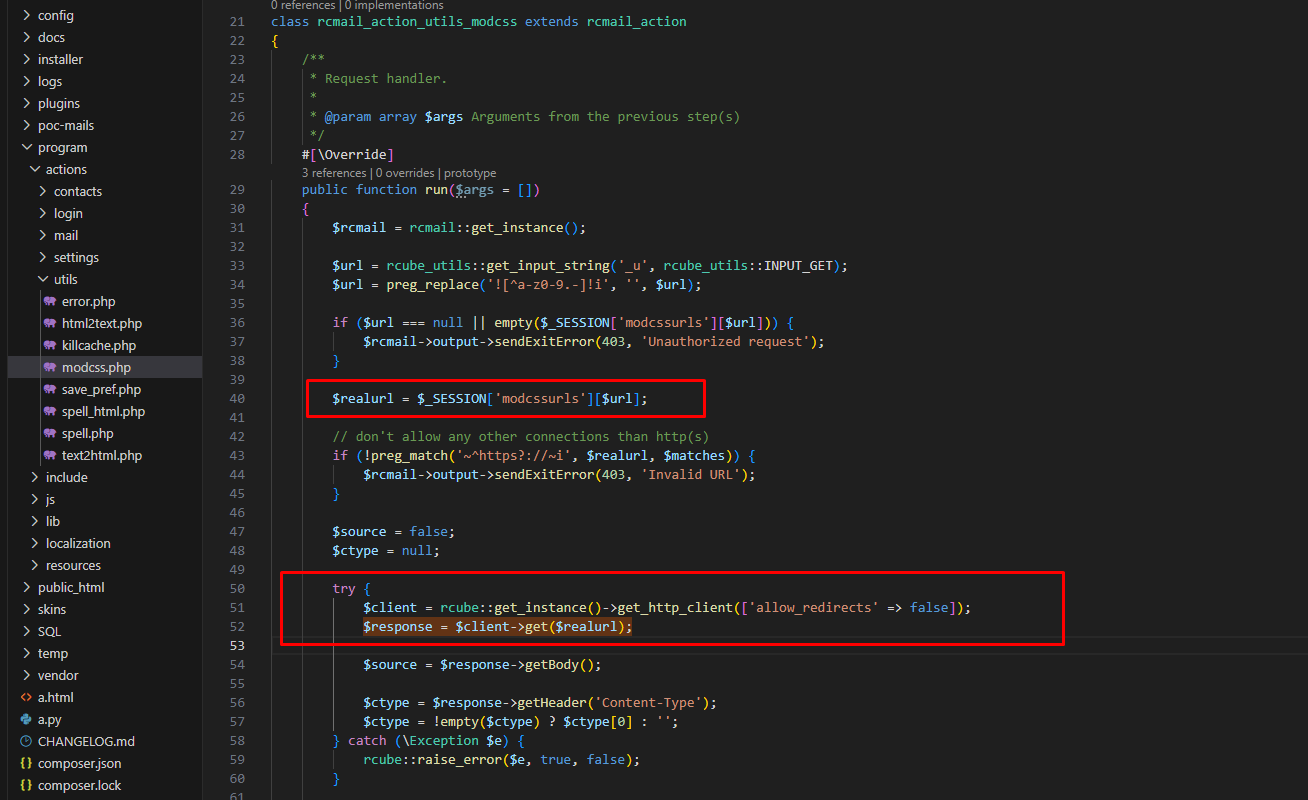Expand the settings folder under actions
Viewport: 1308px width, 800px height.
(x=43, y=257)
